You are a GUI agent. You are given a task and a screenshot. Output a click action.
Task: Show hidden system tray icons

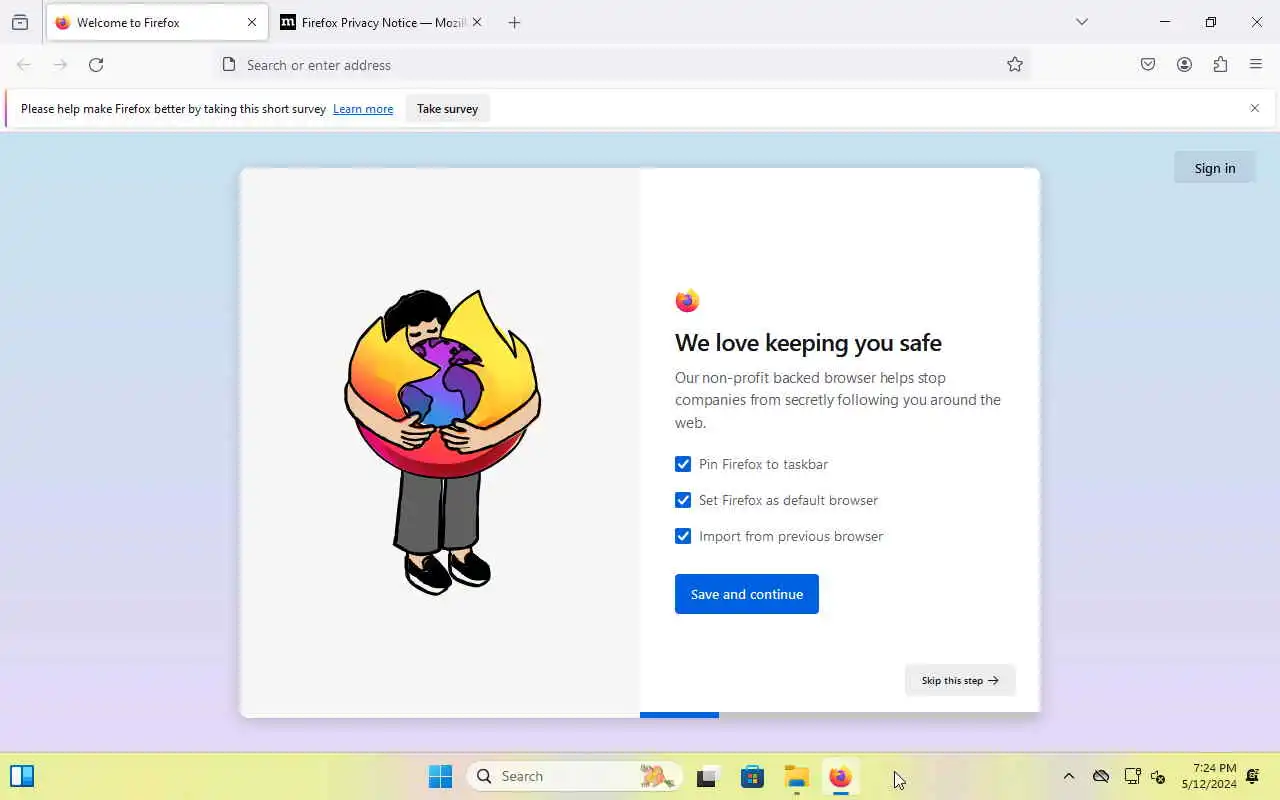[1068, 776]
